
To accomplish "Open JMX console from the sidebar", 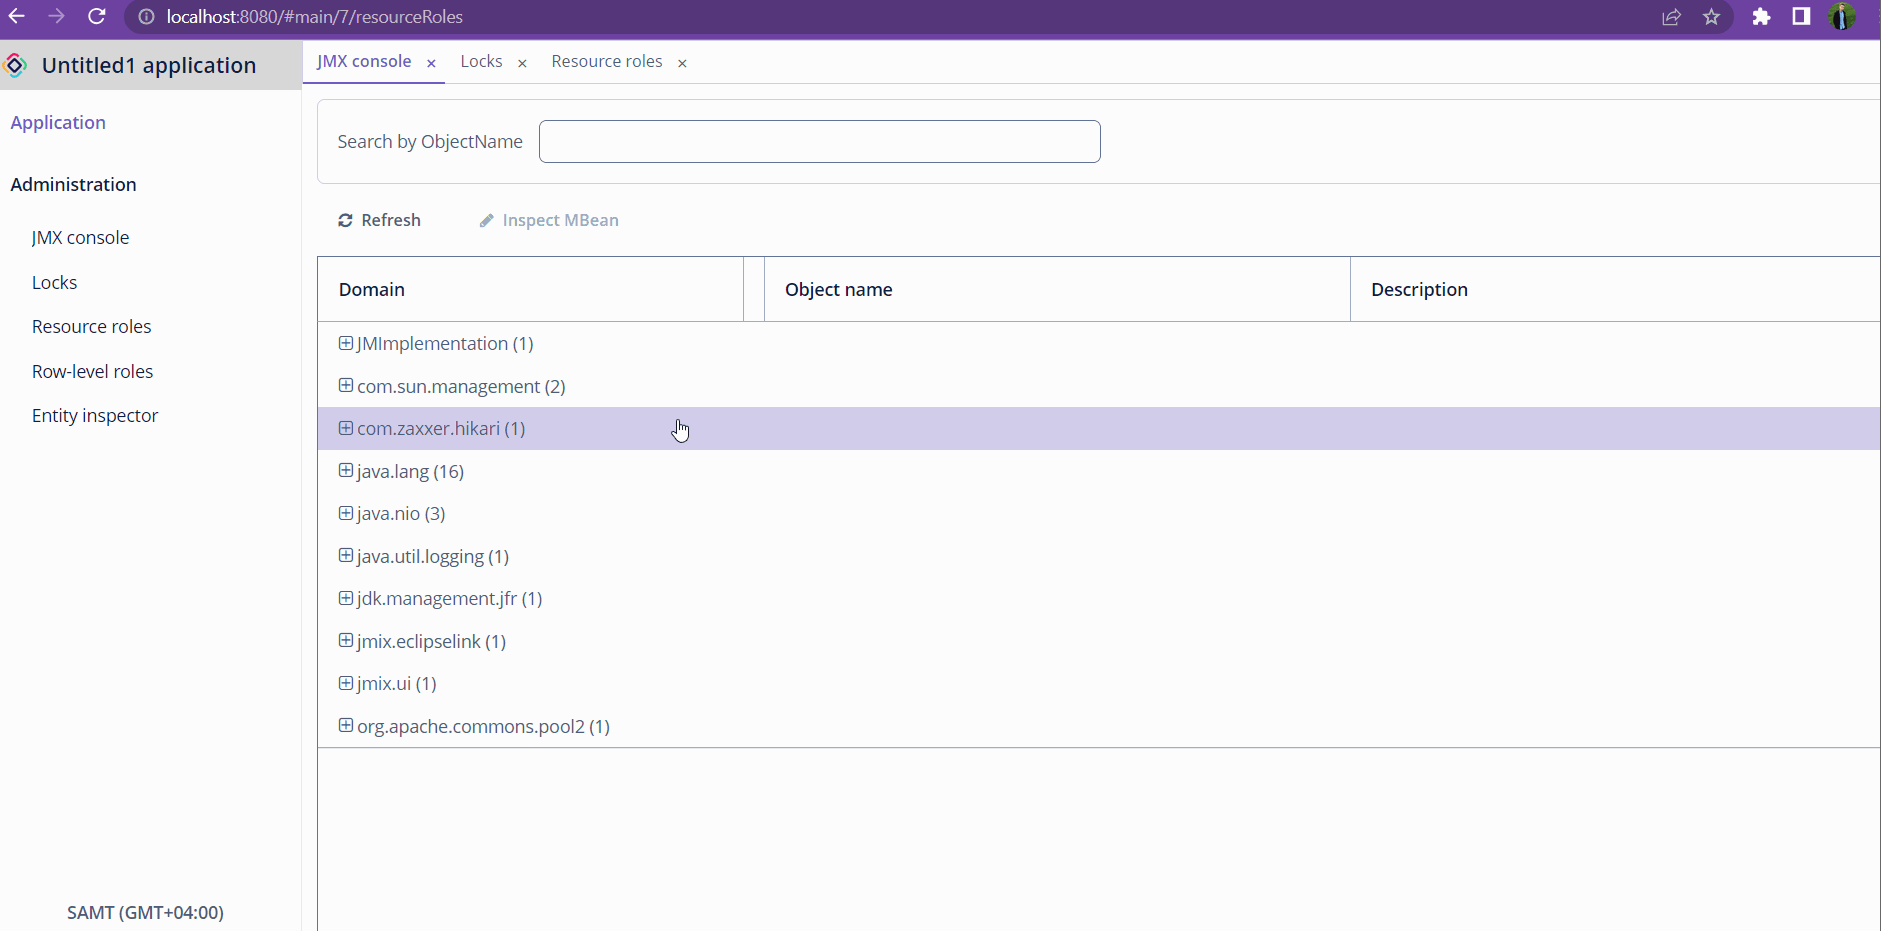I will (x=80, y=237).
